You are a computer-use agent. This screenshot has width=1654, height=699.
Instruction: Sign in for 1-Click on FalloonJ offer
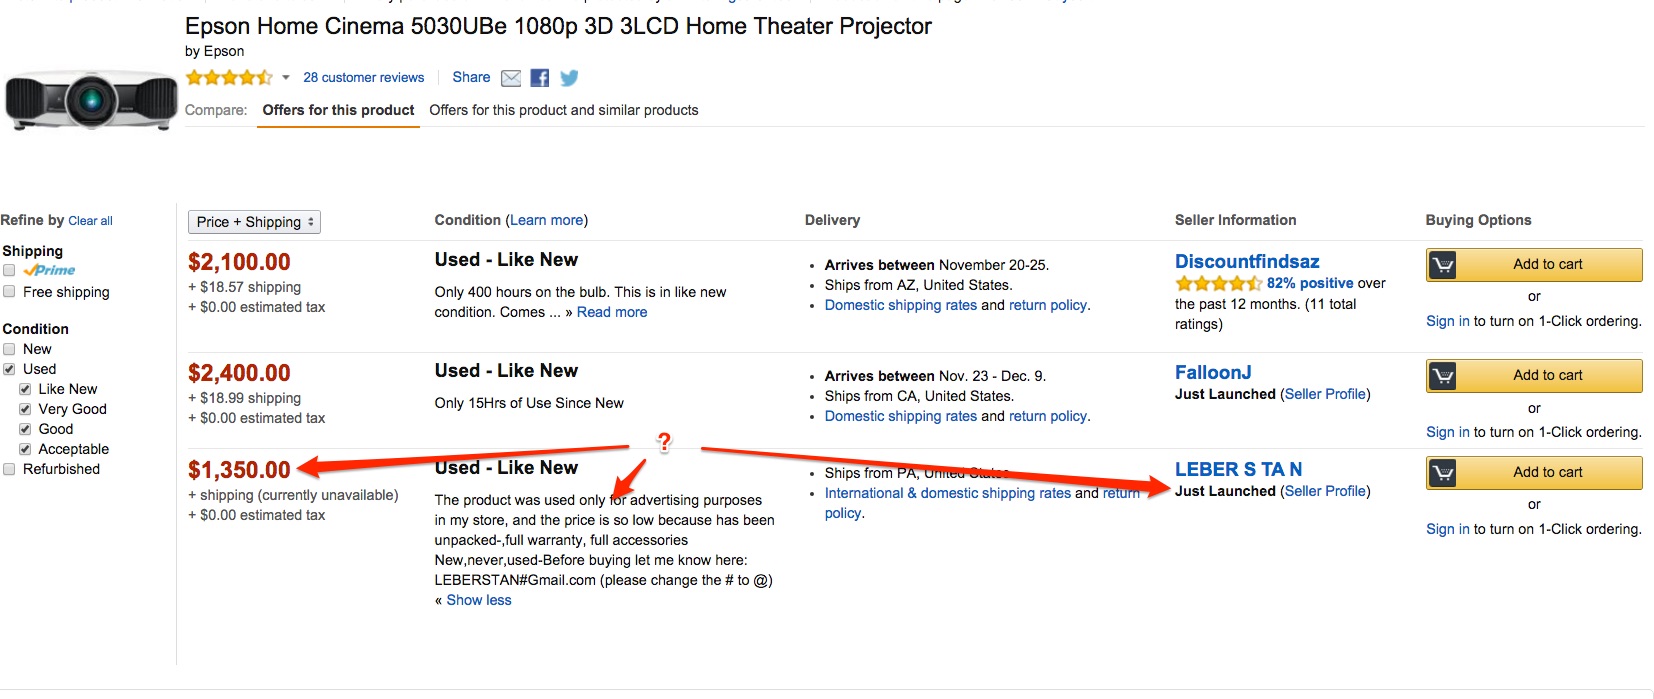pyautogui.click(x=1448, y=432)
